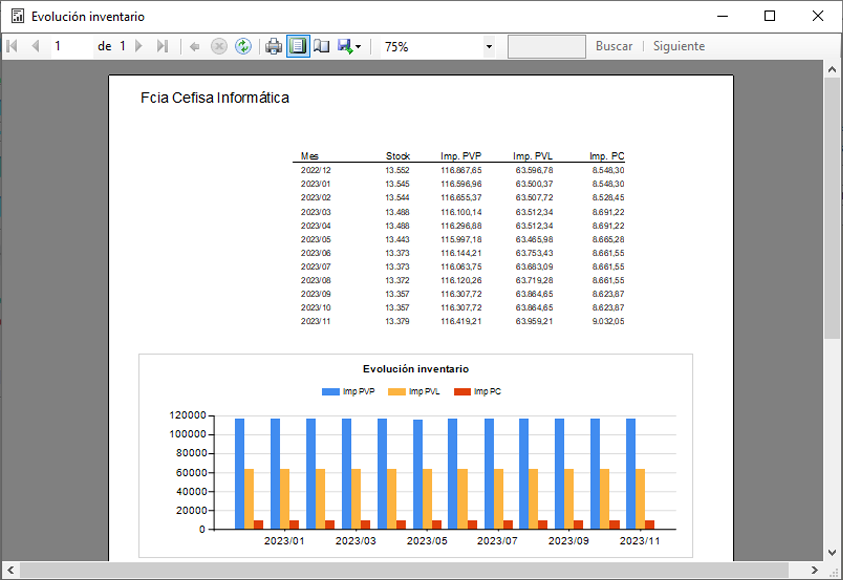
Task: Click the Imp PVL orange legend swatch
Action: 397,392
